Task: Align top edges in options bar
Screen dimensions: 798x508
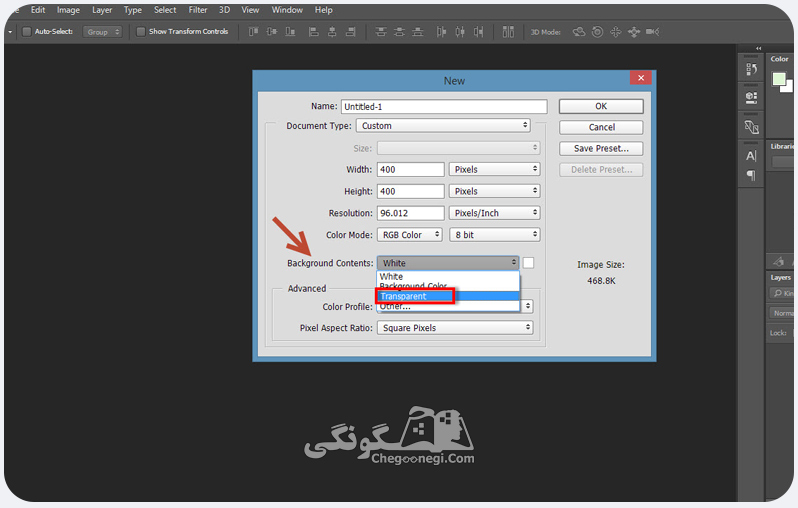Action: point(253,32)
